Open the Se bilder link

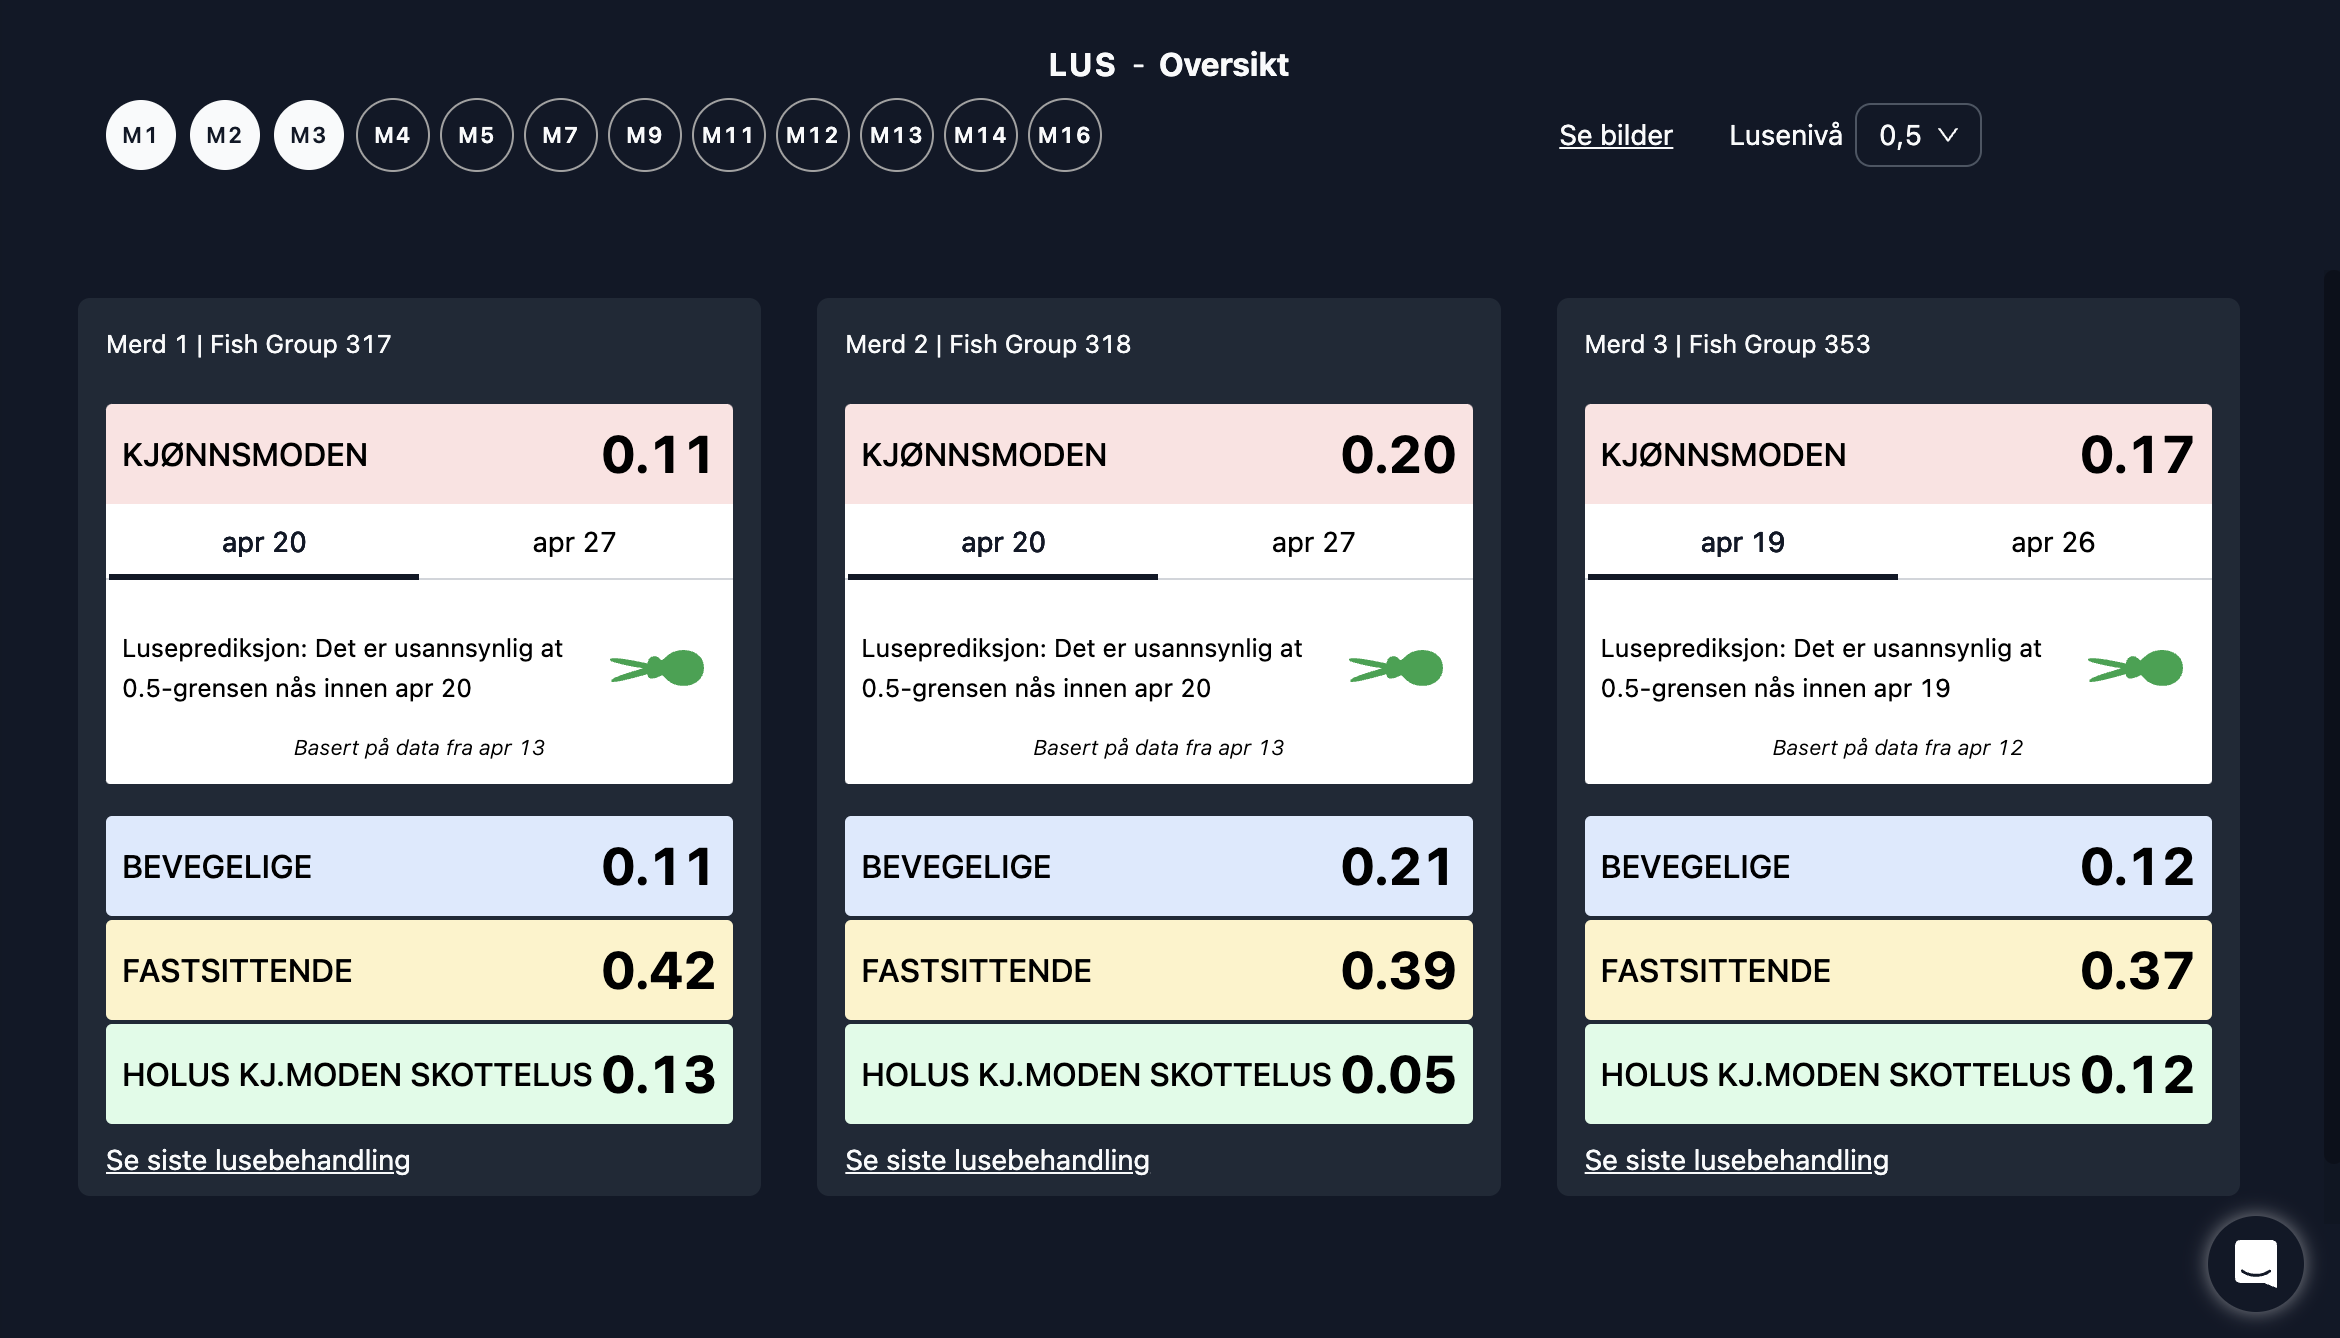tap(1615, 135)
